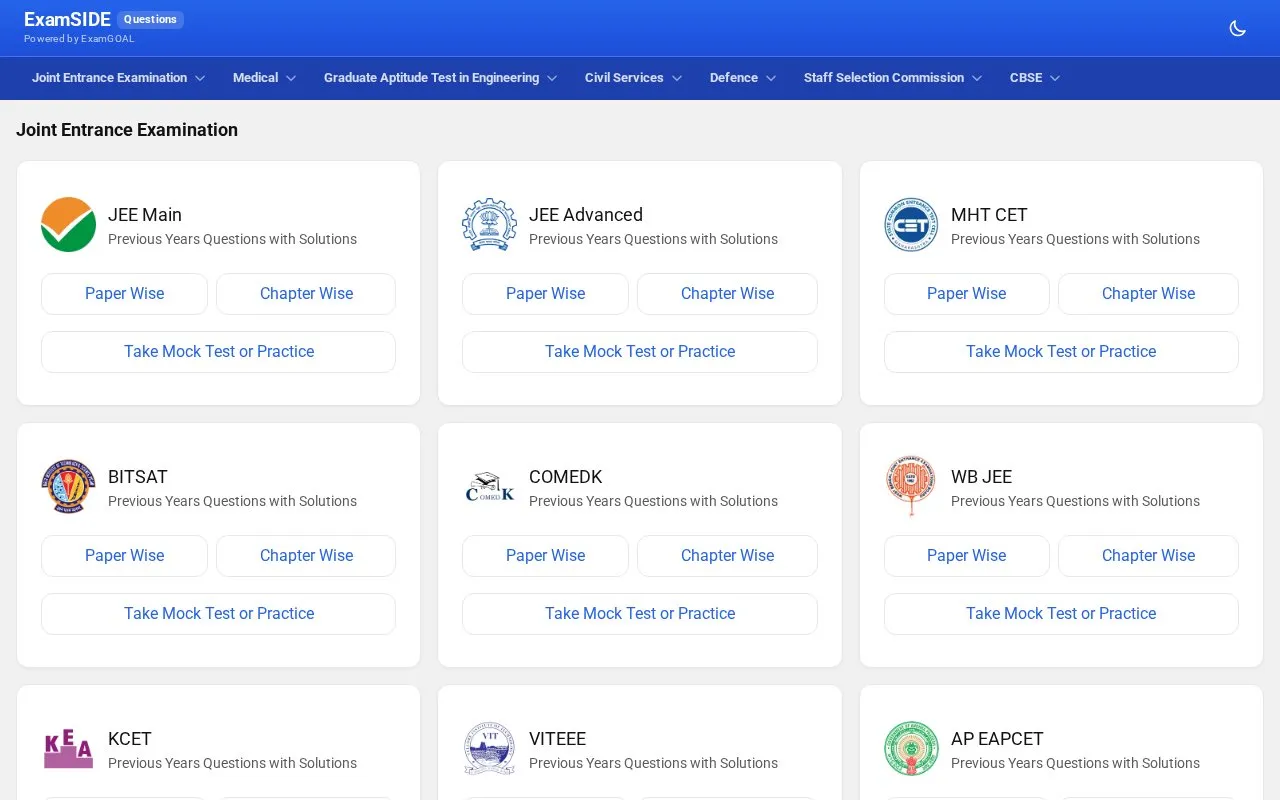Expand the Staff Selection Commission menu
Image resolution: width=1280 pixels, height=800 pixels.
893,78
